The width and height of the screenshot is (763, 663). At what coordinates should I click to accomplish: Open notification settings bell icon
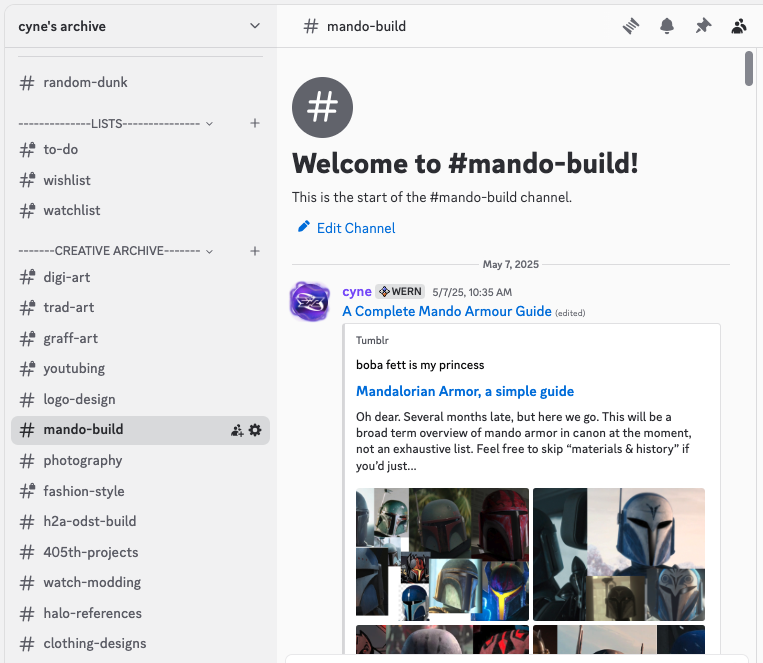pyautogui.click(x=667, y=26)
